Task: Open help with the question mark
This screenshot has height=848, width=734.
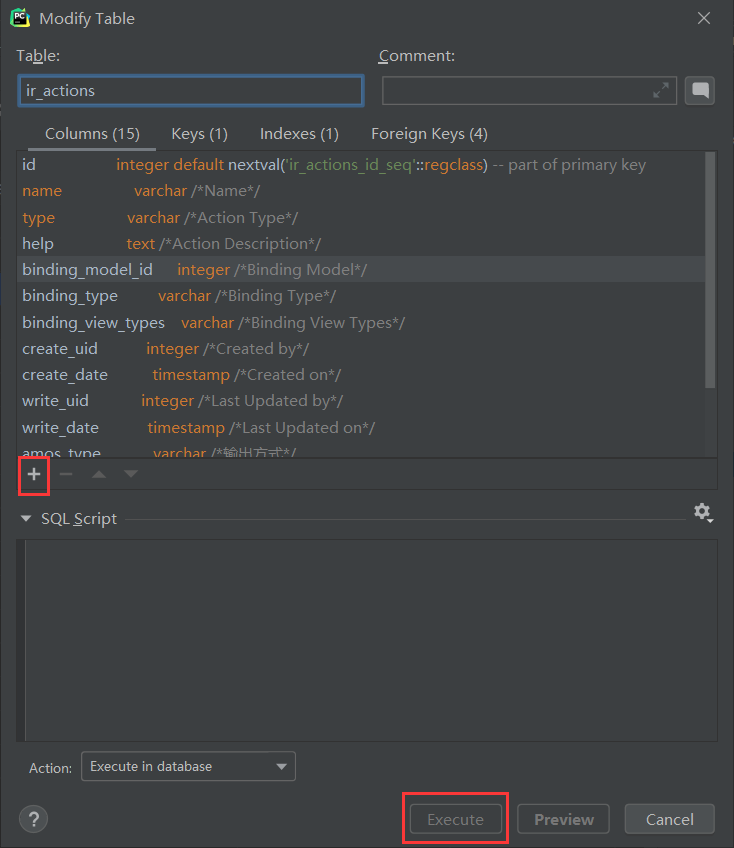Action: point(34,819)
